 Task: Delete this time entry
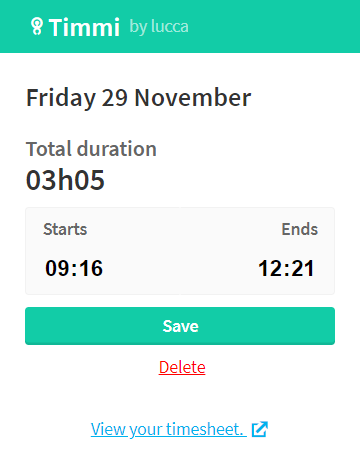[x=182, y=367]
